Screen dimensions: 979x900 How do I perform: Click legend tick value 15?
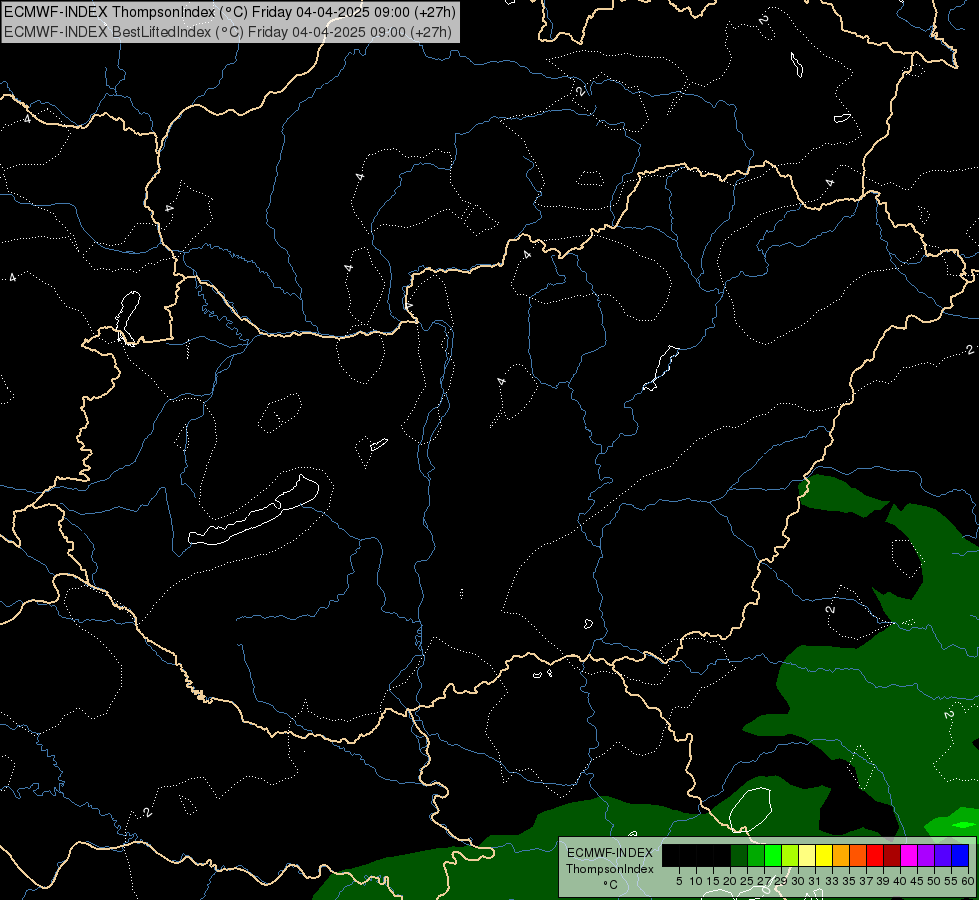tap(714, 881)
